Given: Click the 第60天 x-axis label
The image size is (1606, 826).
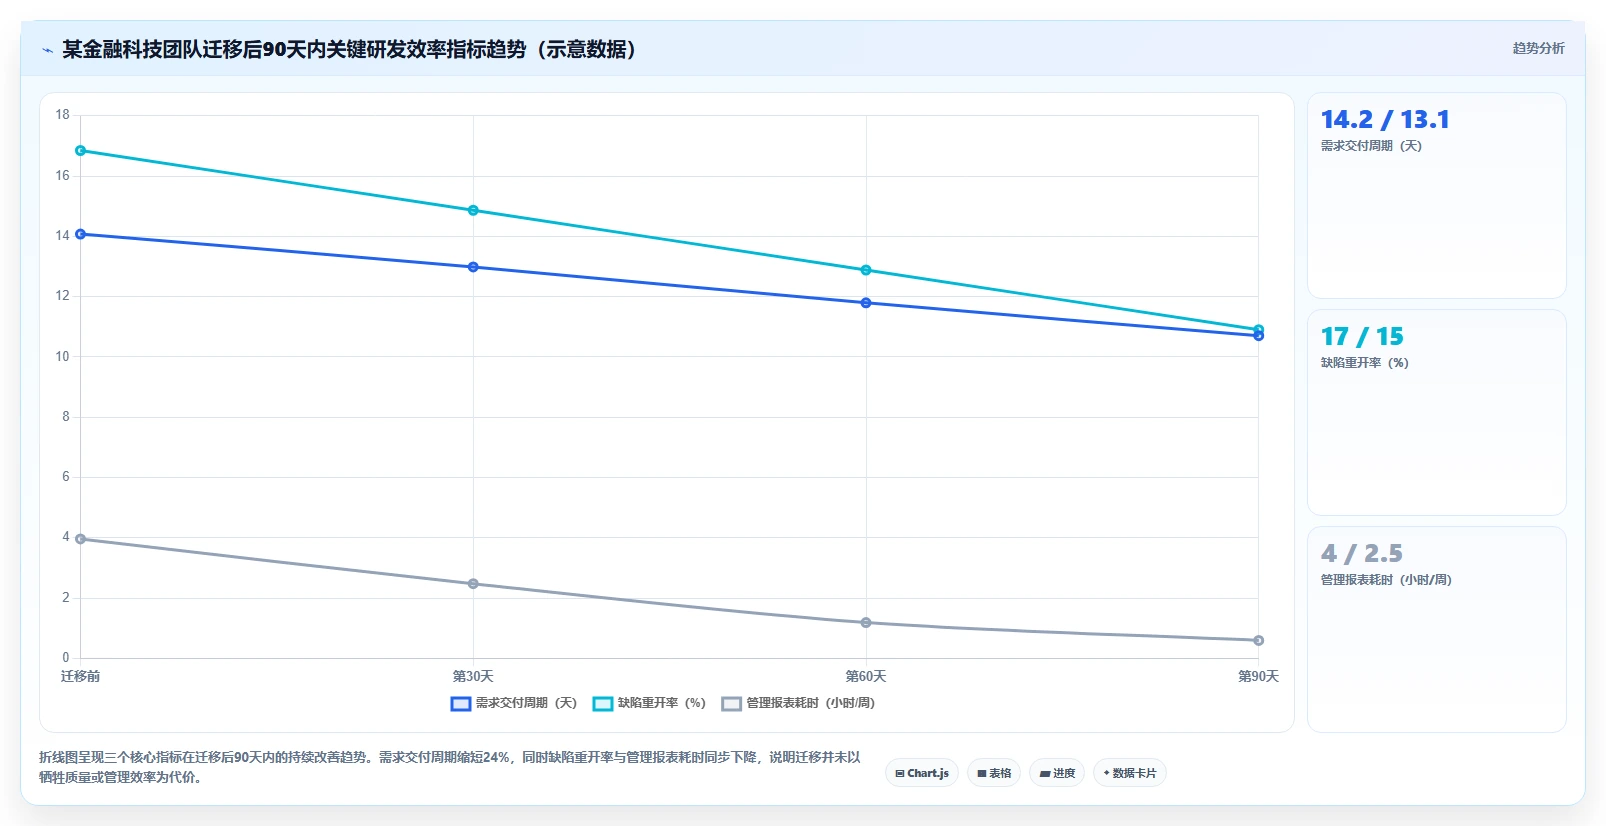Looking at the screenshot, I should (x=866, y=677).
